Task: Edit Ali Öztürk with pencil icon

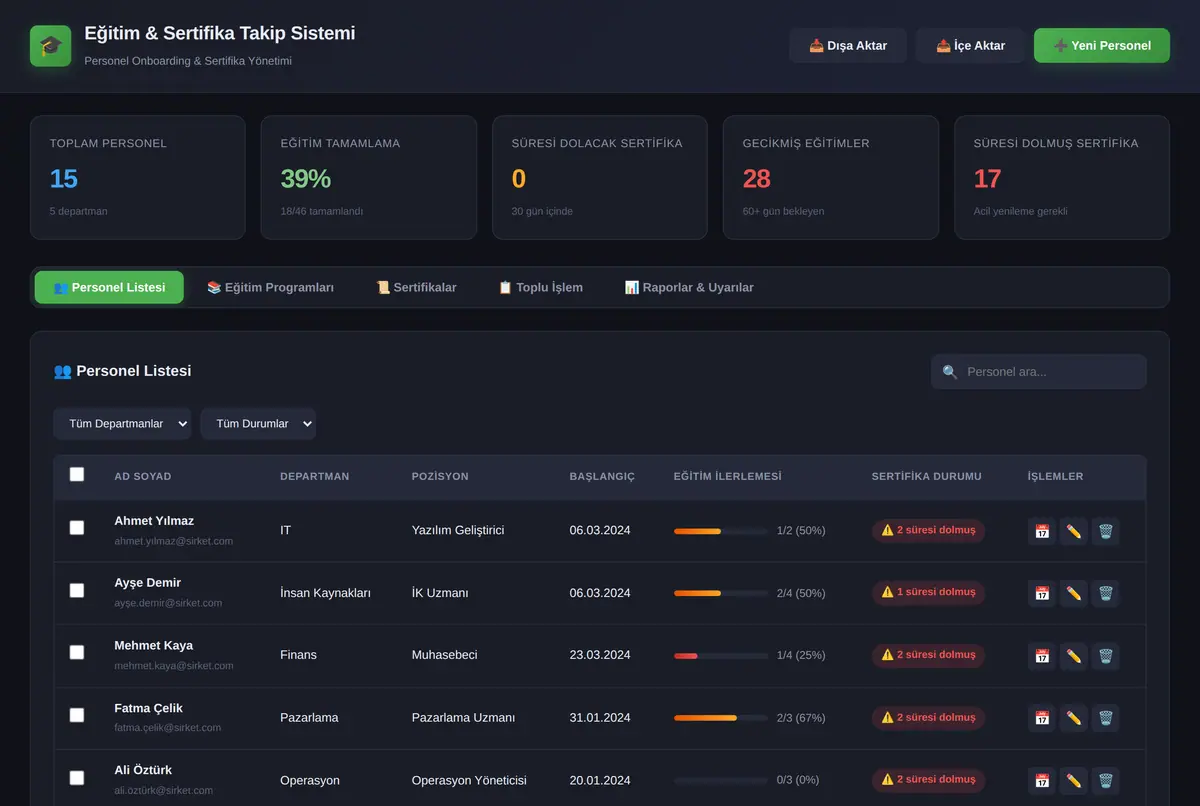Action: [x=1074, y=781]
